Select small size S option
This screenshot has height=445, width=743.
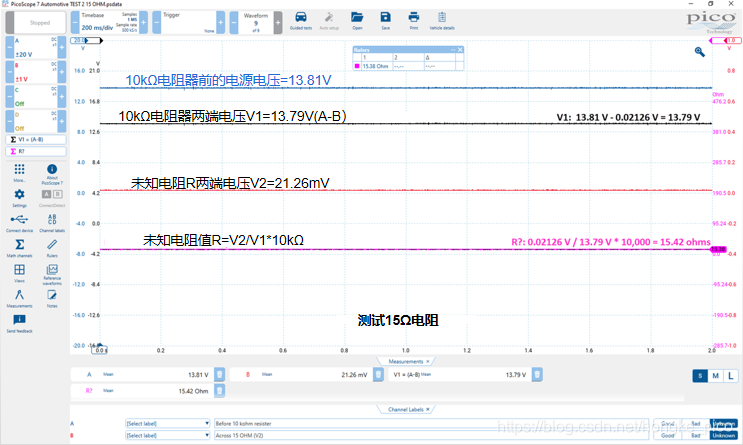(x=700, y=376)
